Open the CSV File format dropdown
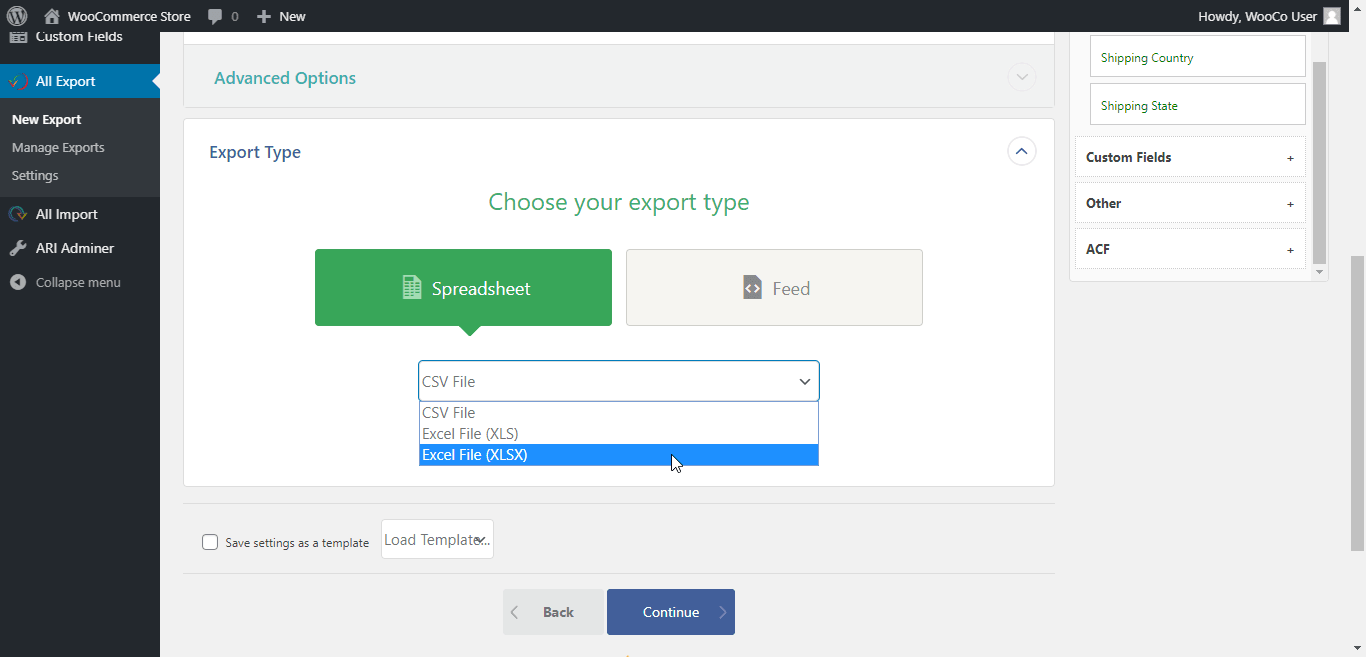This screenshot has height=657, width=1366. tap(619, 381)
